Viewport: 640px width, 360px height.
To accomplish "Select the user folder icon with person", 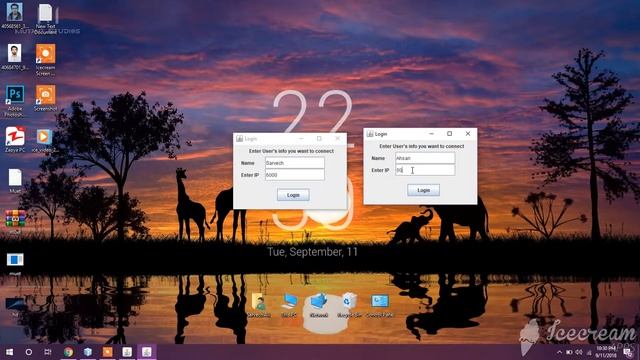I will 259,304.
